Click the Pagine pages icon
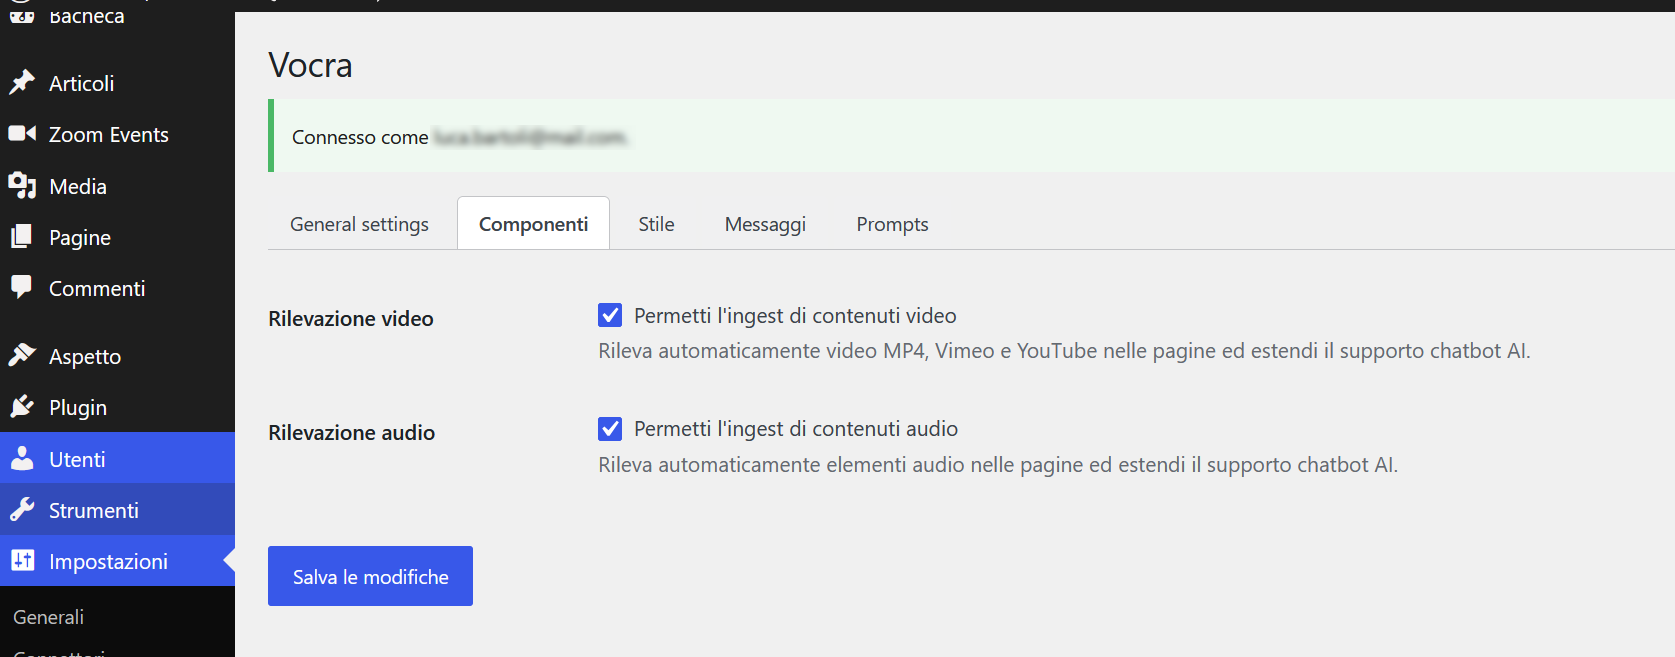The image size is (1675, 657). tap(22, 237)
